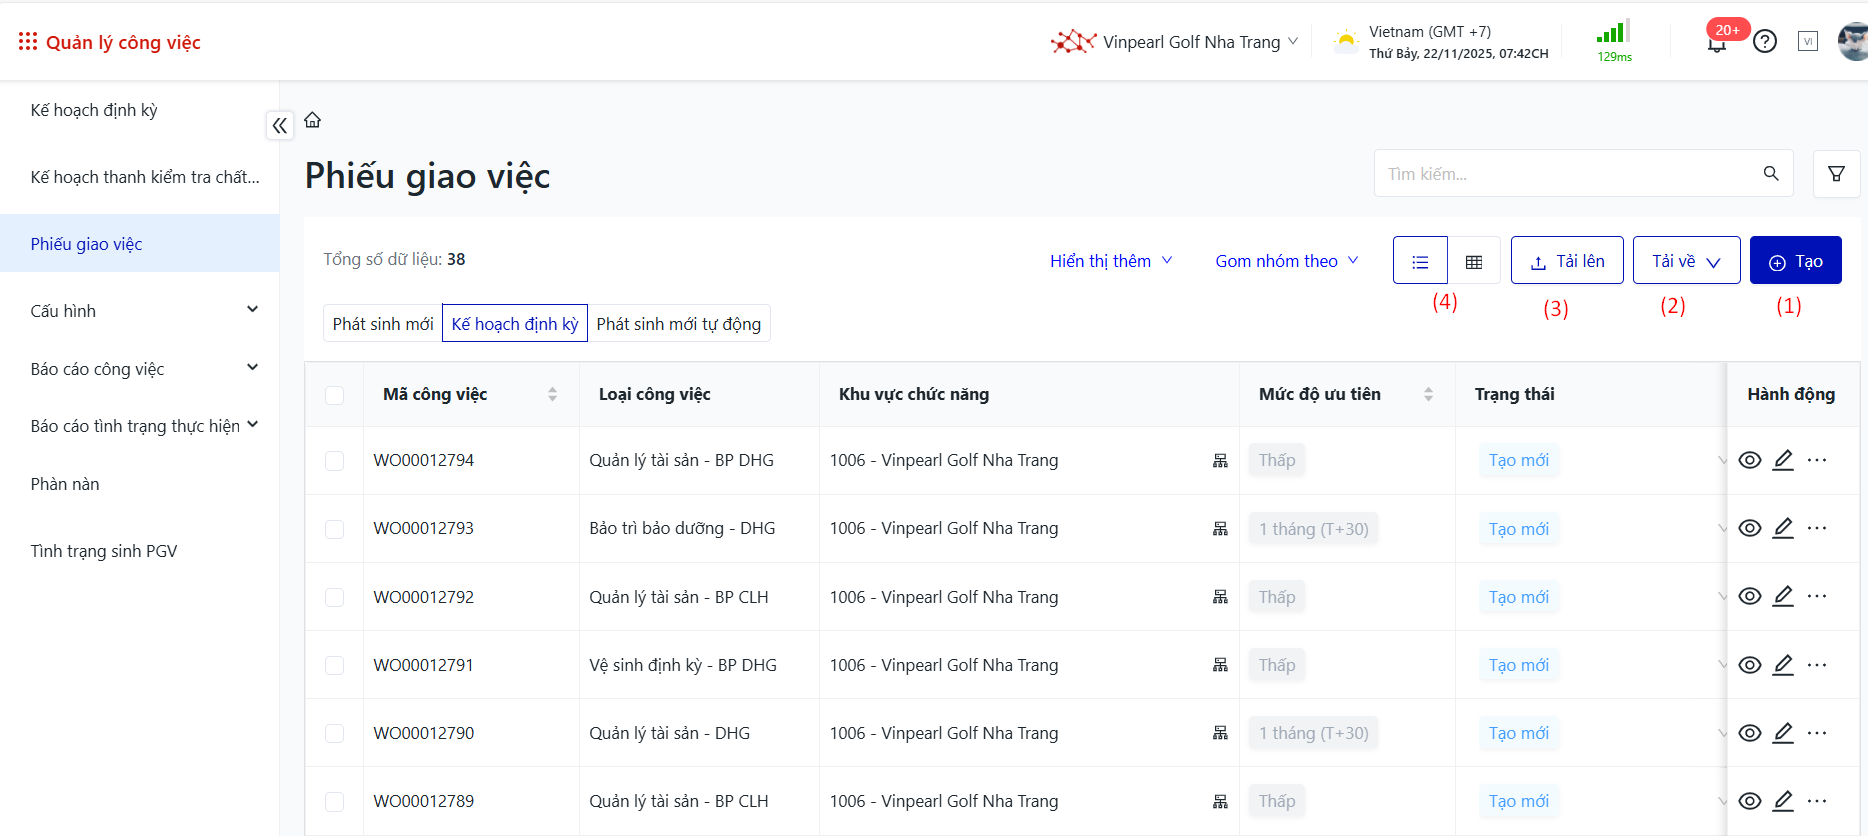Select Phát sinh mới tự động tab

pyautogui.click(x=679, y=324)
